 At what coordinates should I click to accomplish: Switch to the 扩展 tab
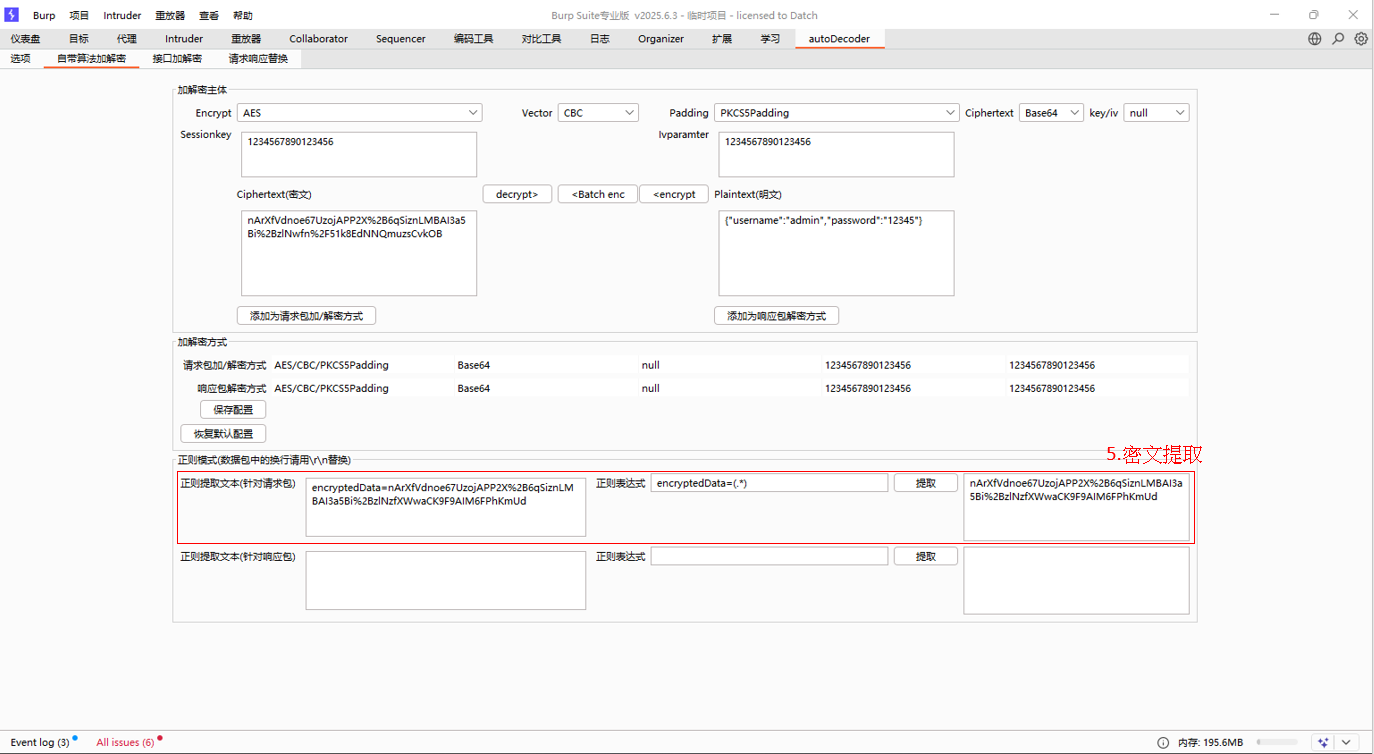[x=722, y=39]
